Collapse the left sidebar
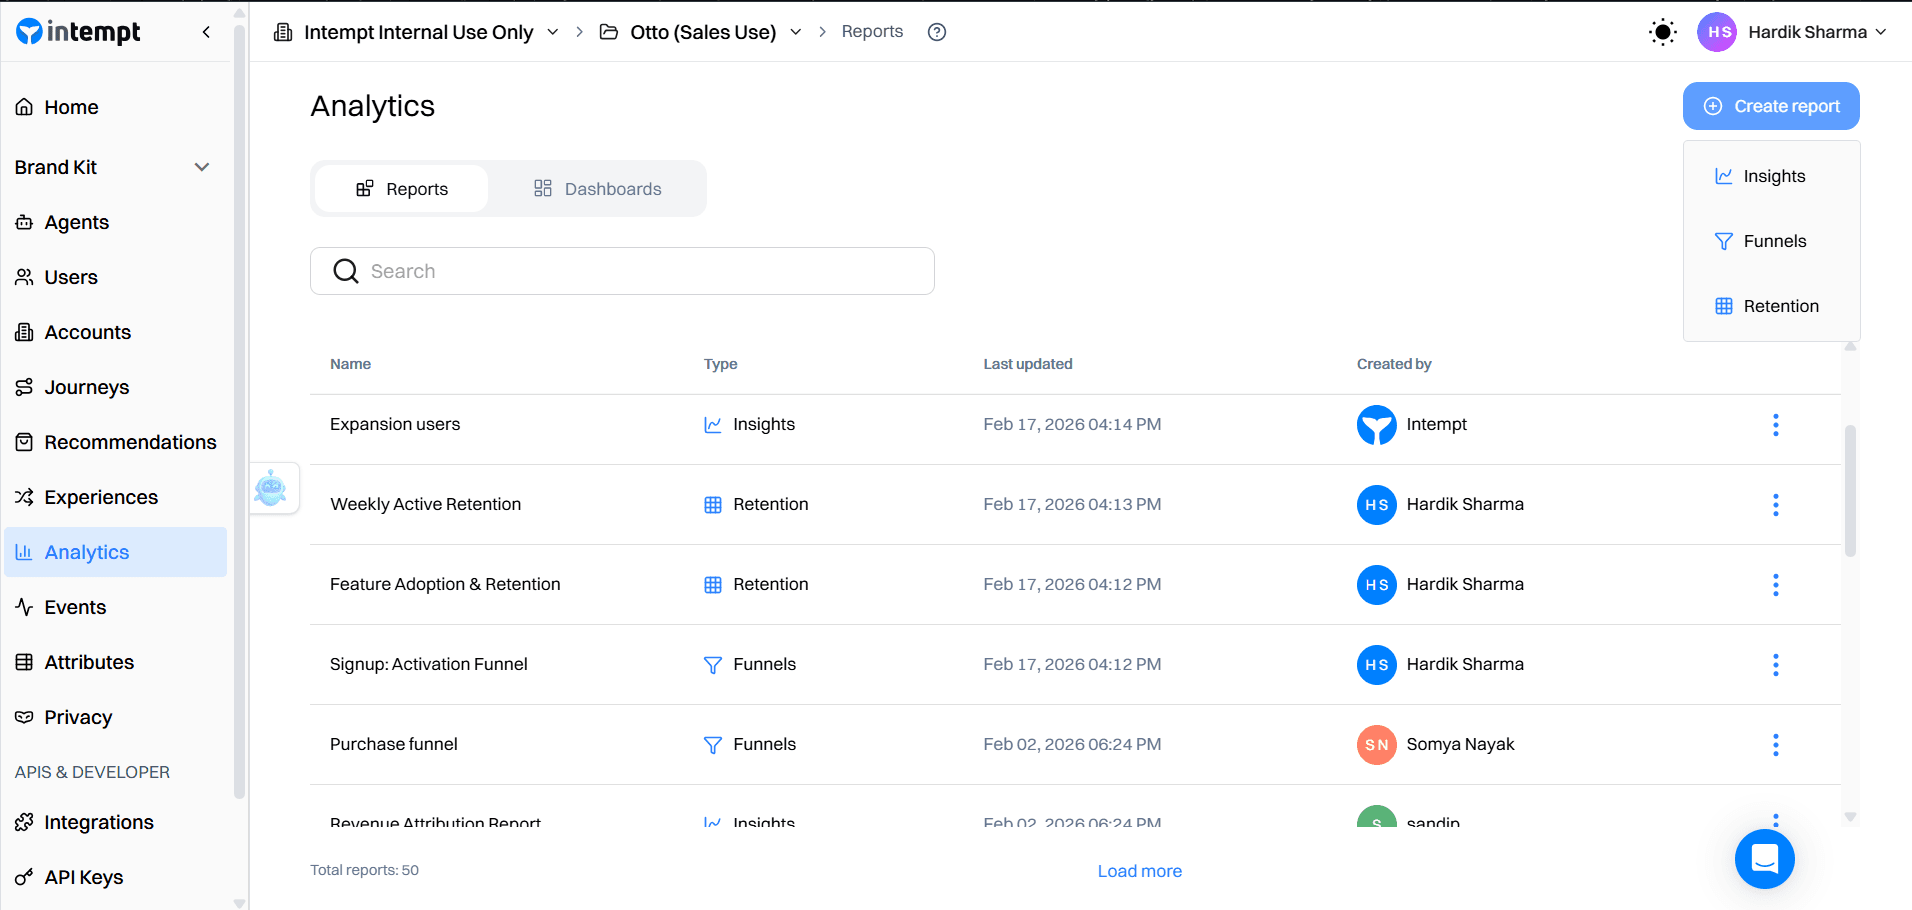 pyautogui.click(x=206, y=31)
